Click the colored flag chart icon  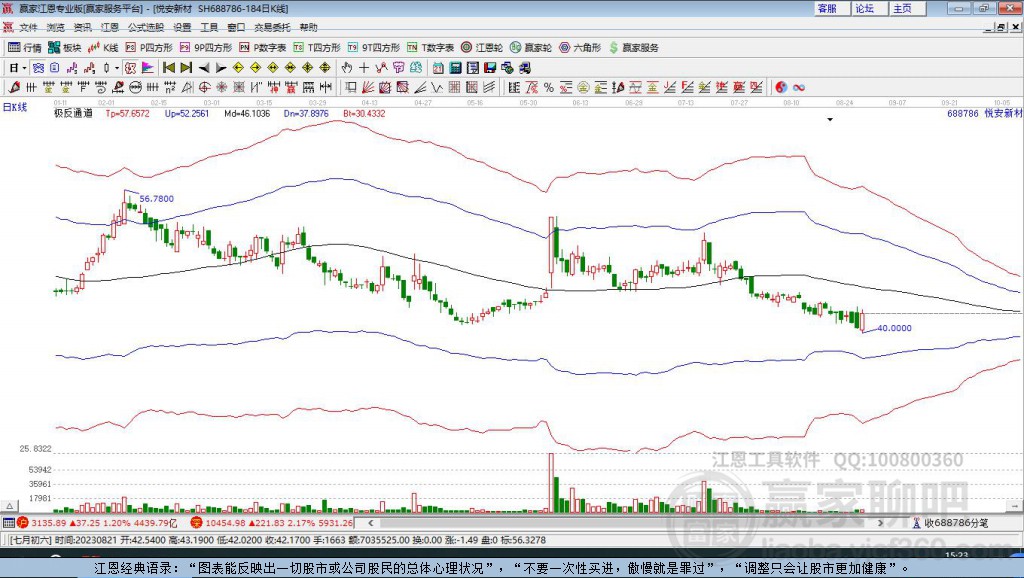coord(148,68)
